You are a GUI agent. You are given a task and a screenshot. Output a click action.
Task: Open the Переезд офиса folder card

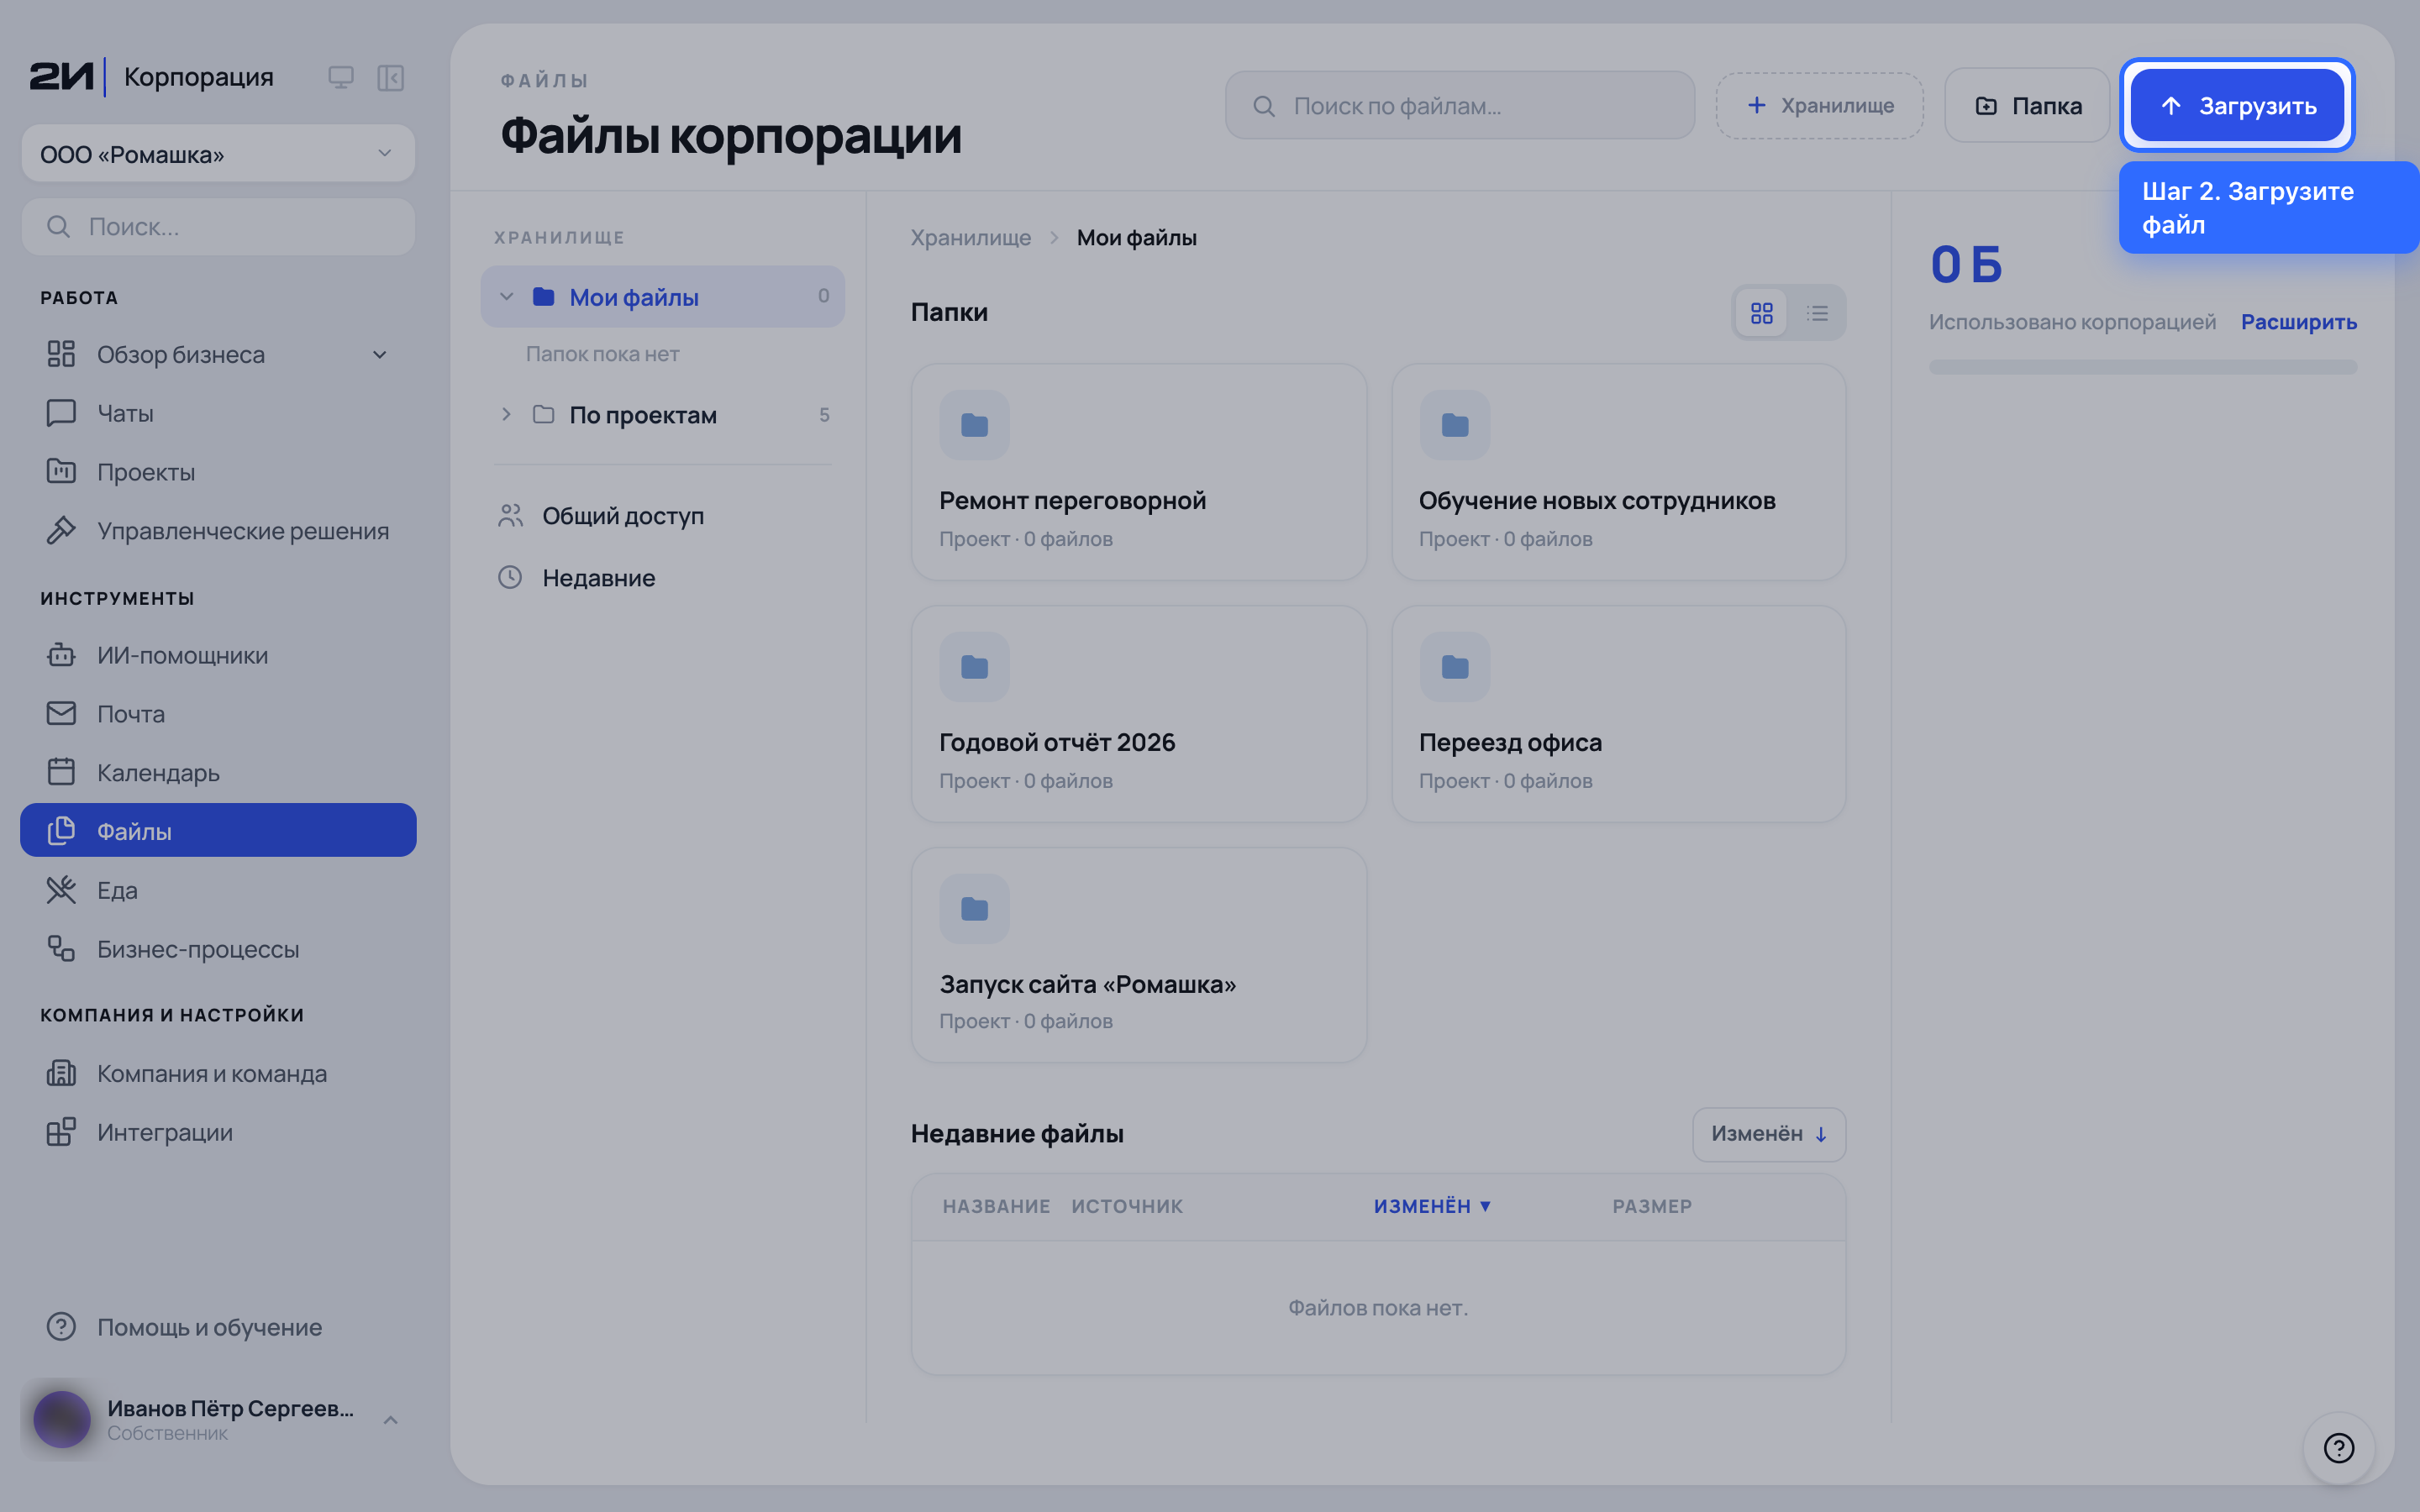pos(1618,714)
